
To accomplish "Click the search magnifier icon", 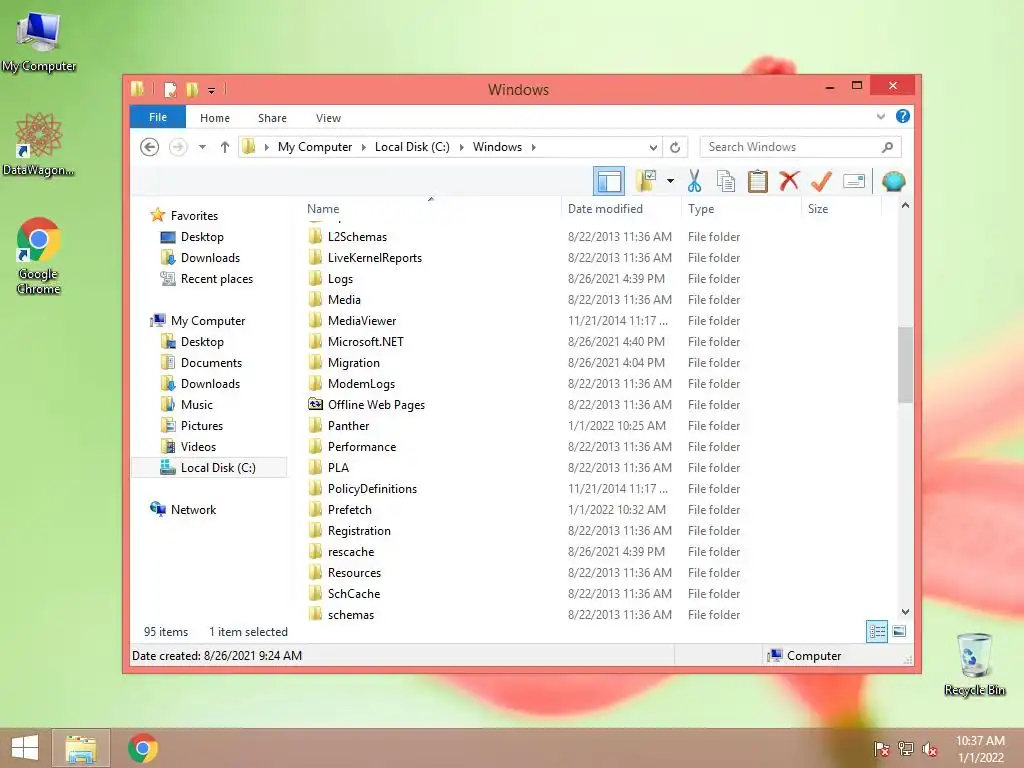I will coord(887,147).
